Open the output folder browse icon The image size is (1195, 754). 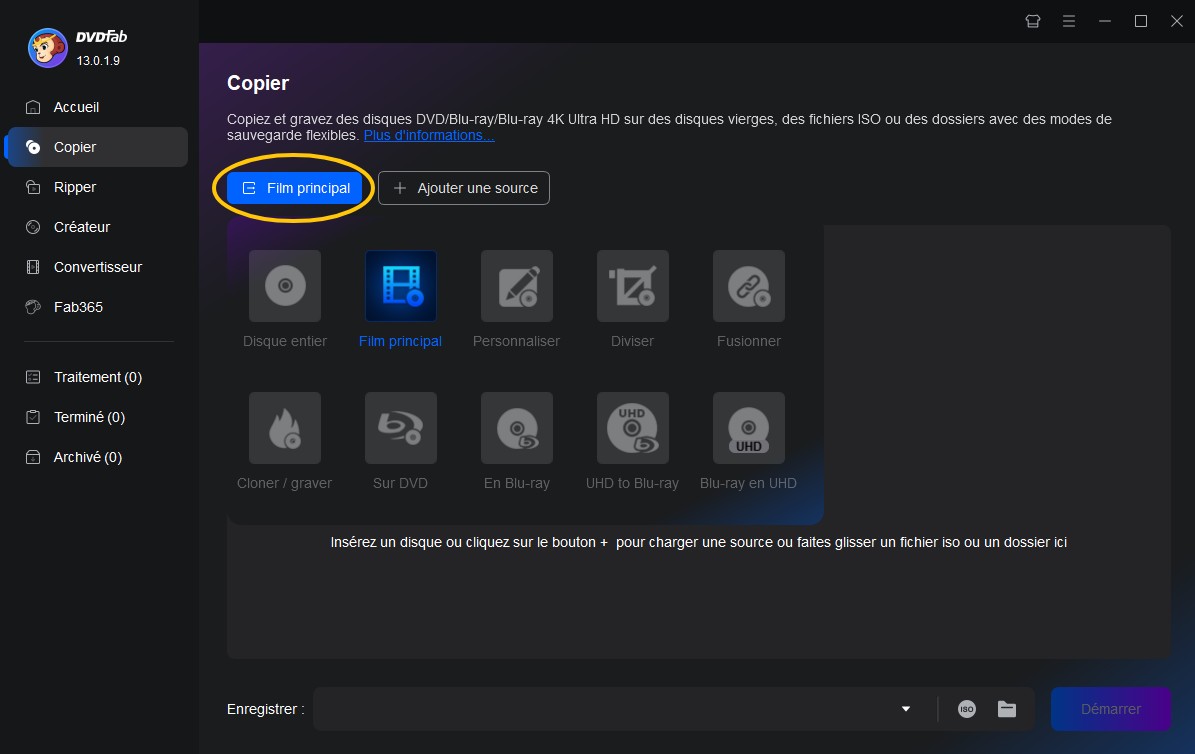(x=1007, y=709)
